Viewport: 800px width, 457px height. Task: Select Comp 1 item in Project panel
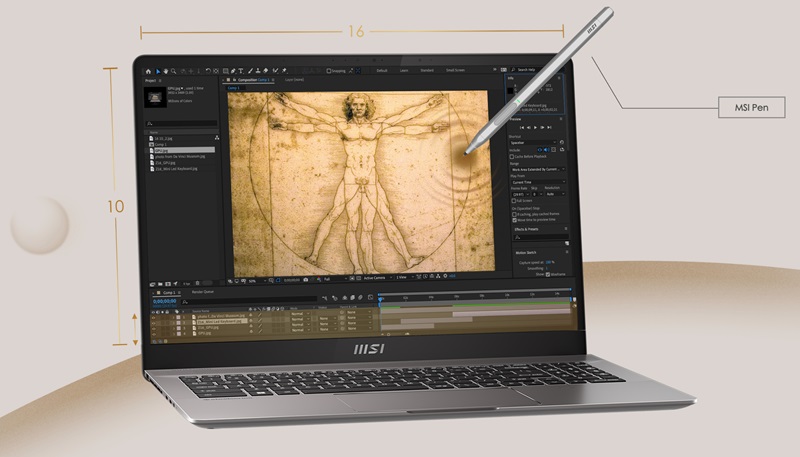(x=161, y=144)
